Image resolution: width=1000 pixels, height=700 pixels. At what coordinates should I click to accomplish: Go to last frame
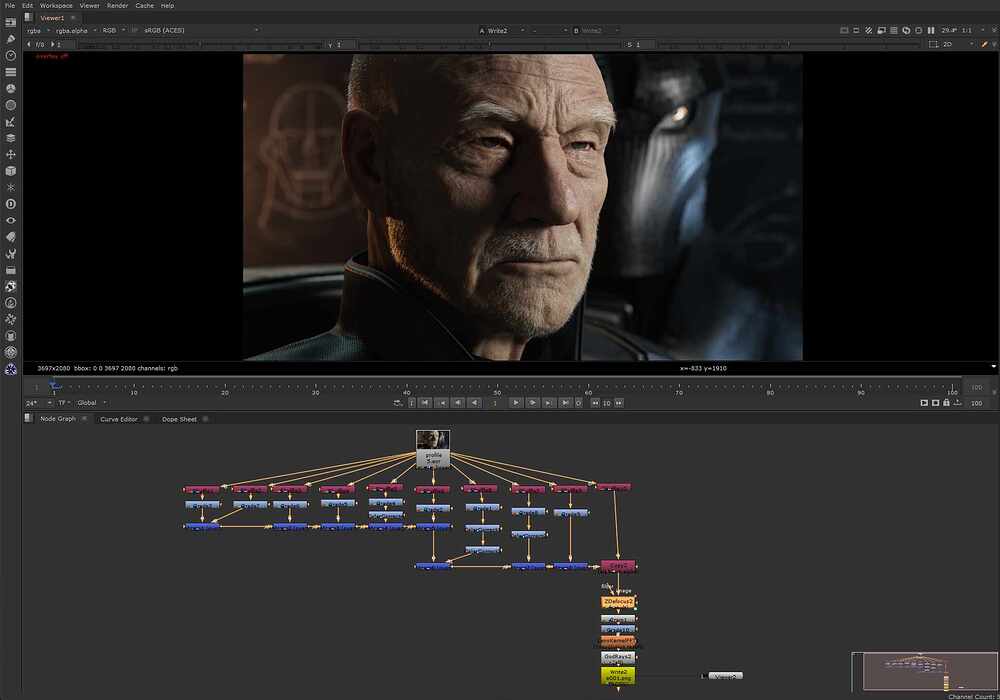(x=565, y=403)
